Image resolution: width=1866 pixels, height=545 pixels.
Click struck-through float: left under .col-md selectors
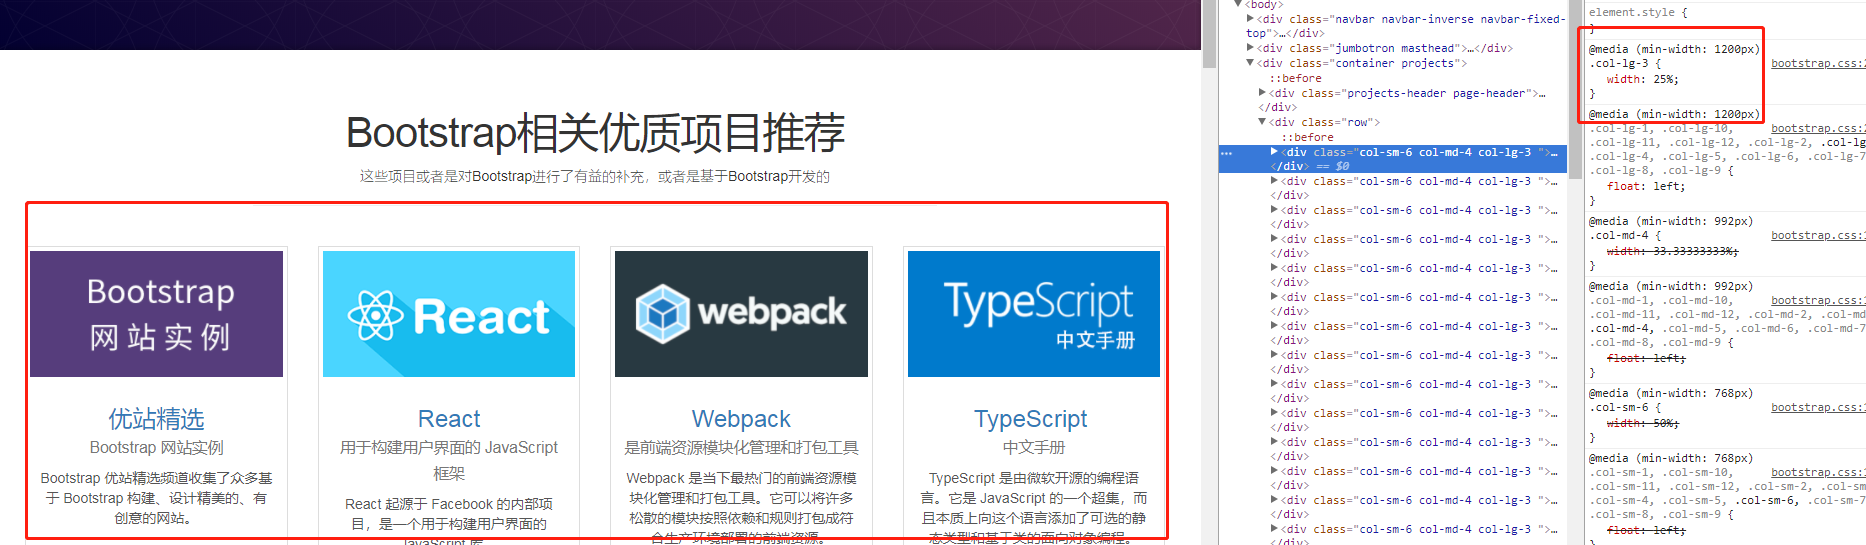coord(1646,358)
